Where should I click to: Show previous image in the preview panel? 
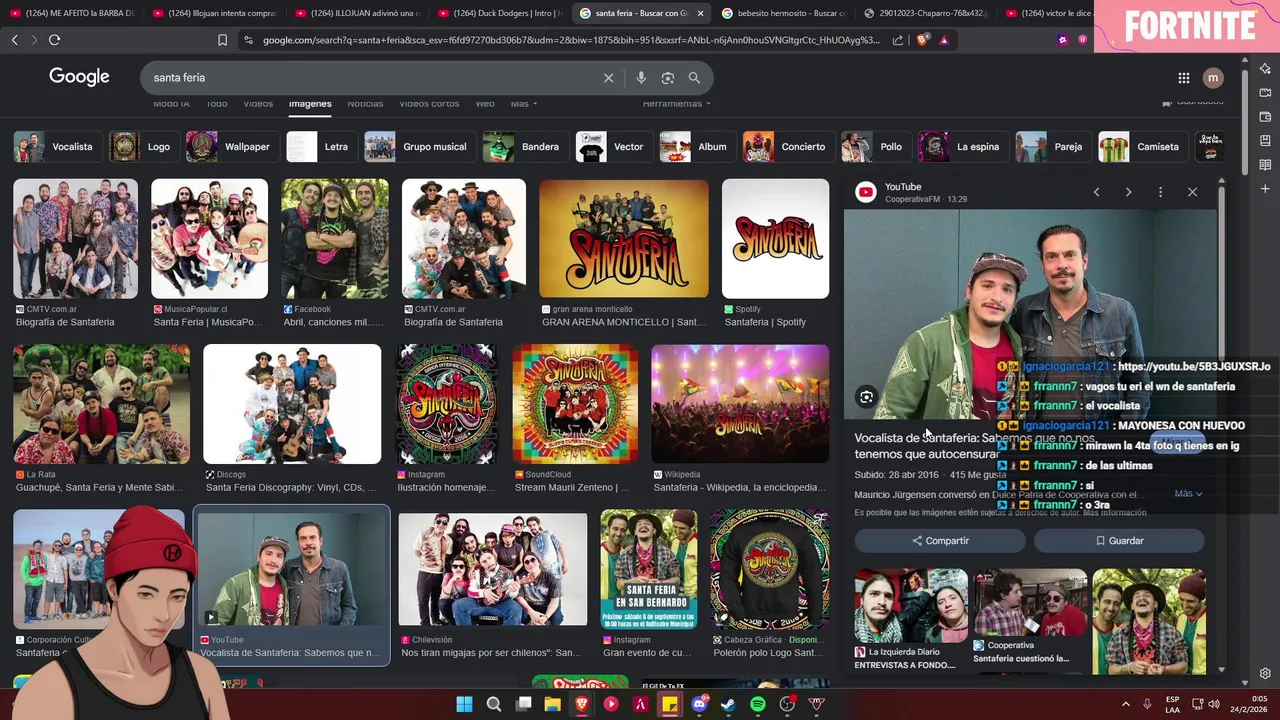(1096, 192)
